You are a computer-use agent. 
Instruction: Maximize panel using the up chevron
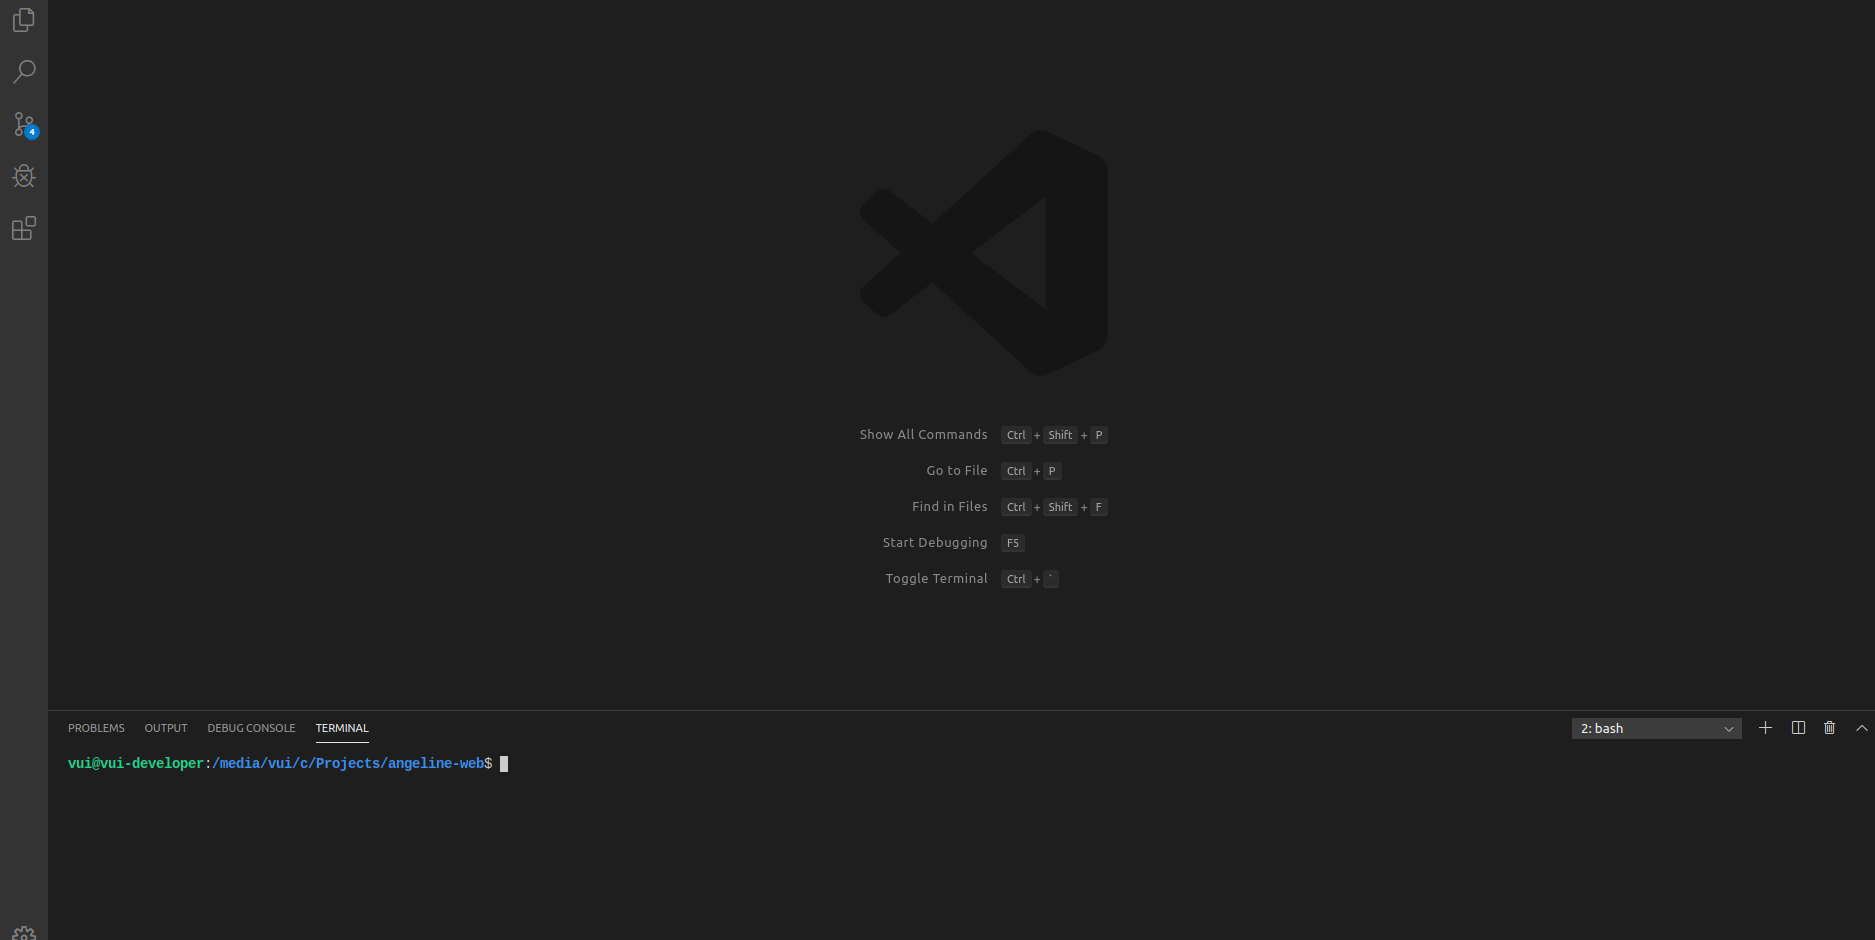[x=1861, y=728]
